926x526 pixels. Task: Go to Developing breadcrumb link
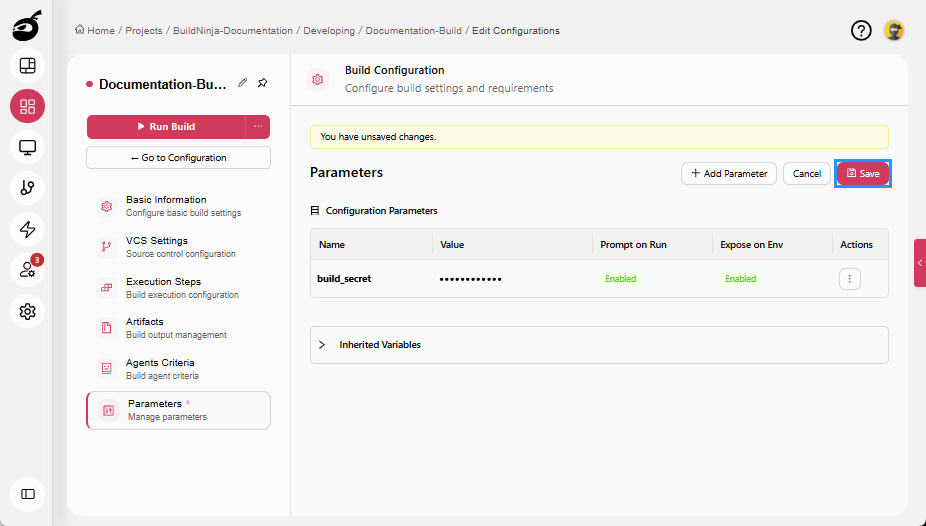pyautogui.click(x=329, y=31)
